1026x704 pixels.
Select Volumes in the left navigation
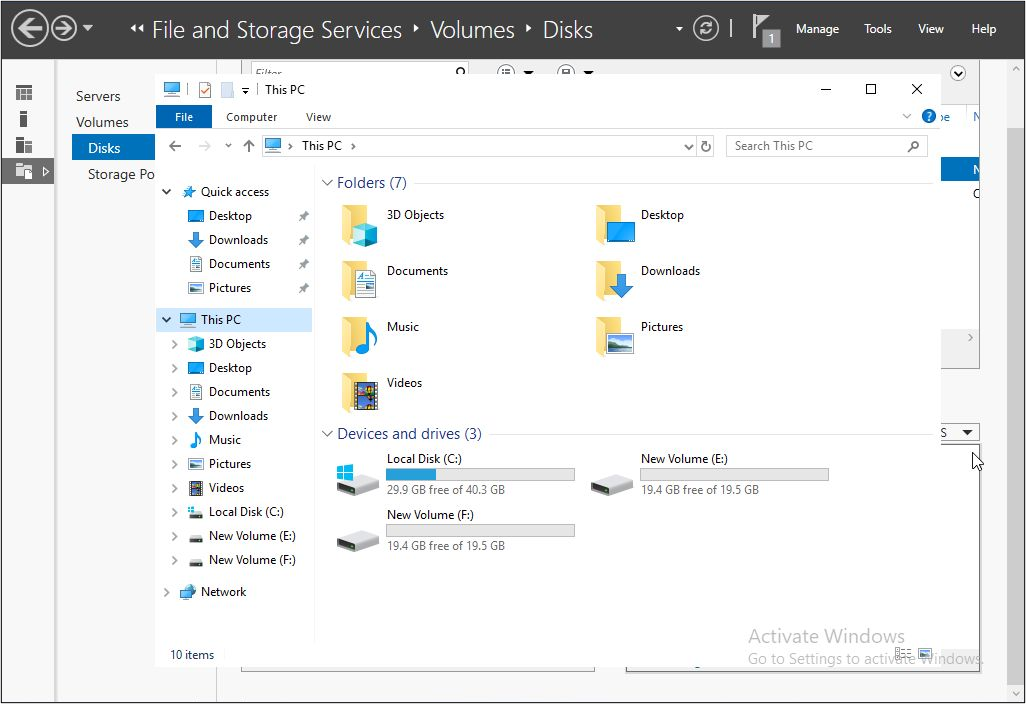click(102, 122)
